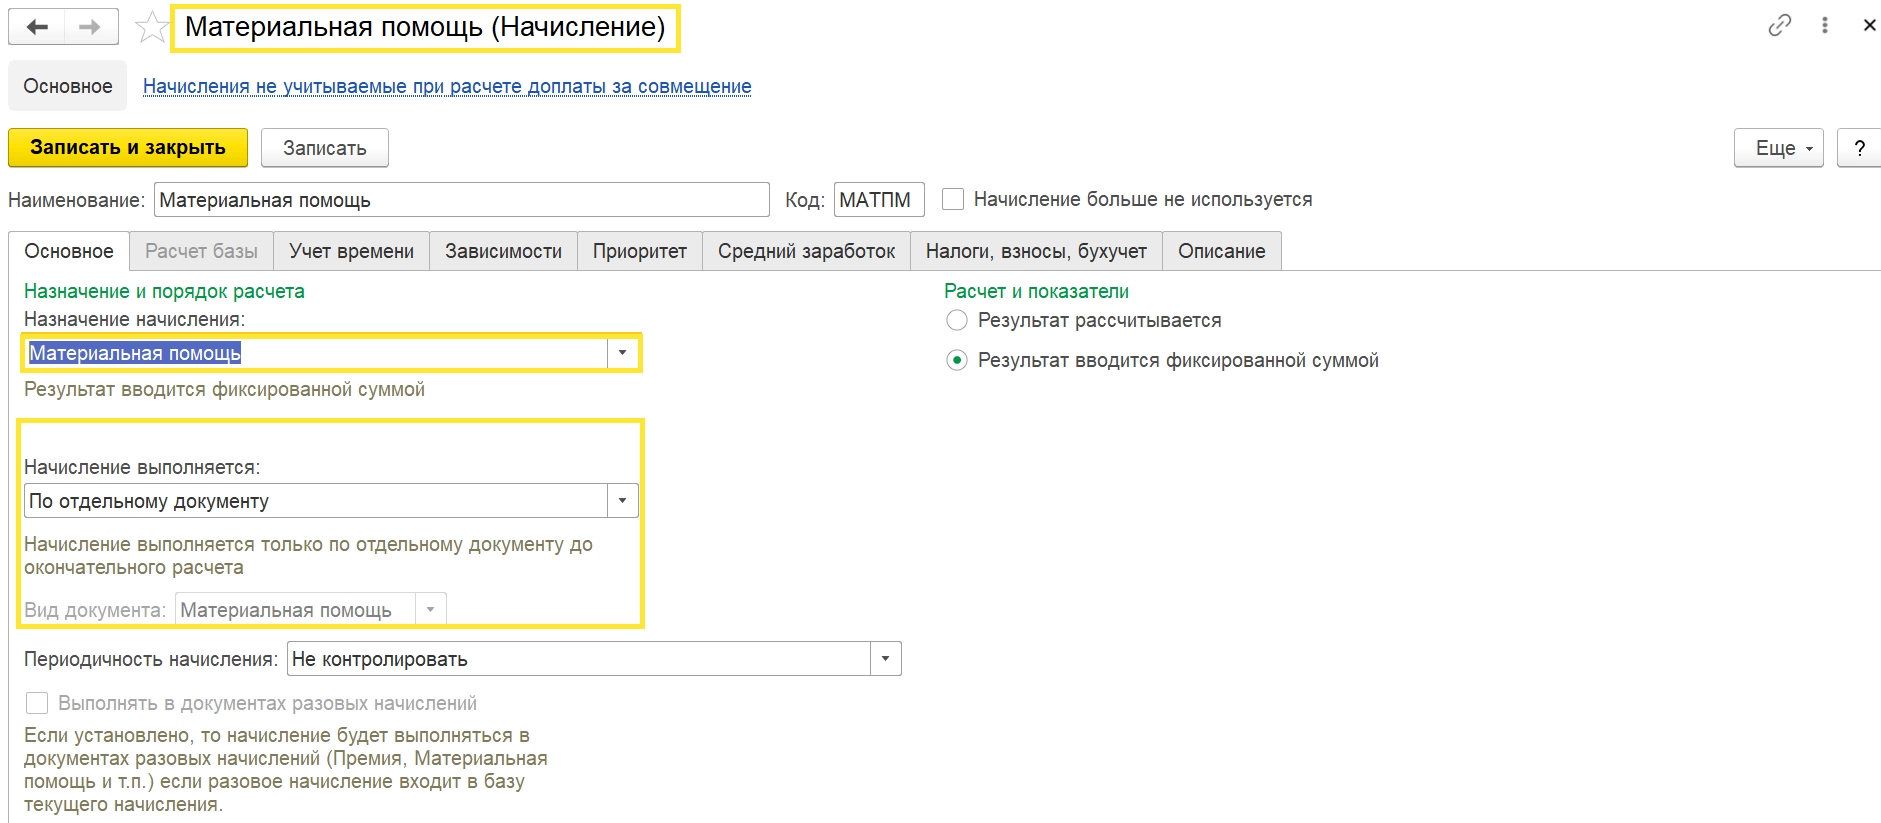Open link about доплаты за совмещение

tap(447, 86)
